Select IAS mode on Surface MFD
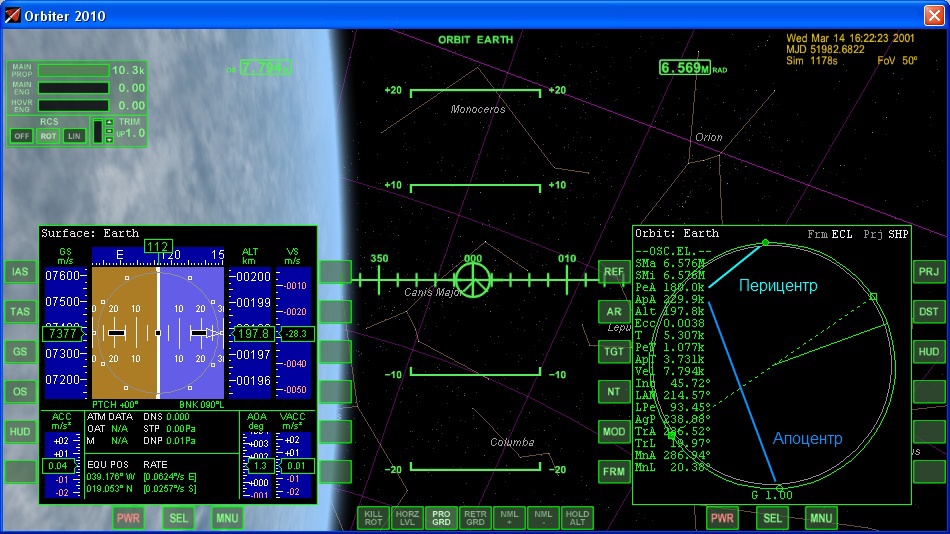Screen dimensions: 950x534 coord(20,272)
